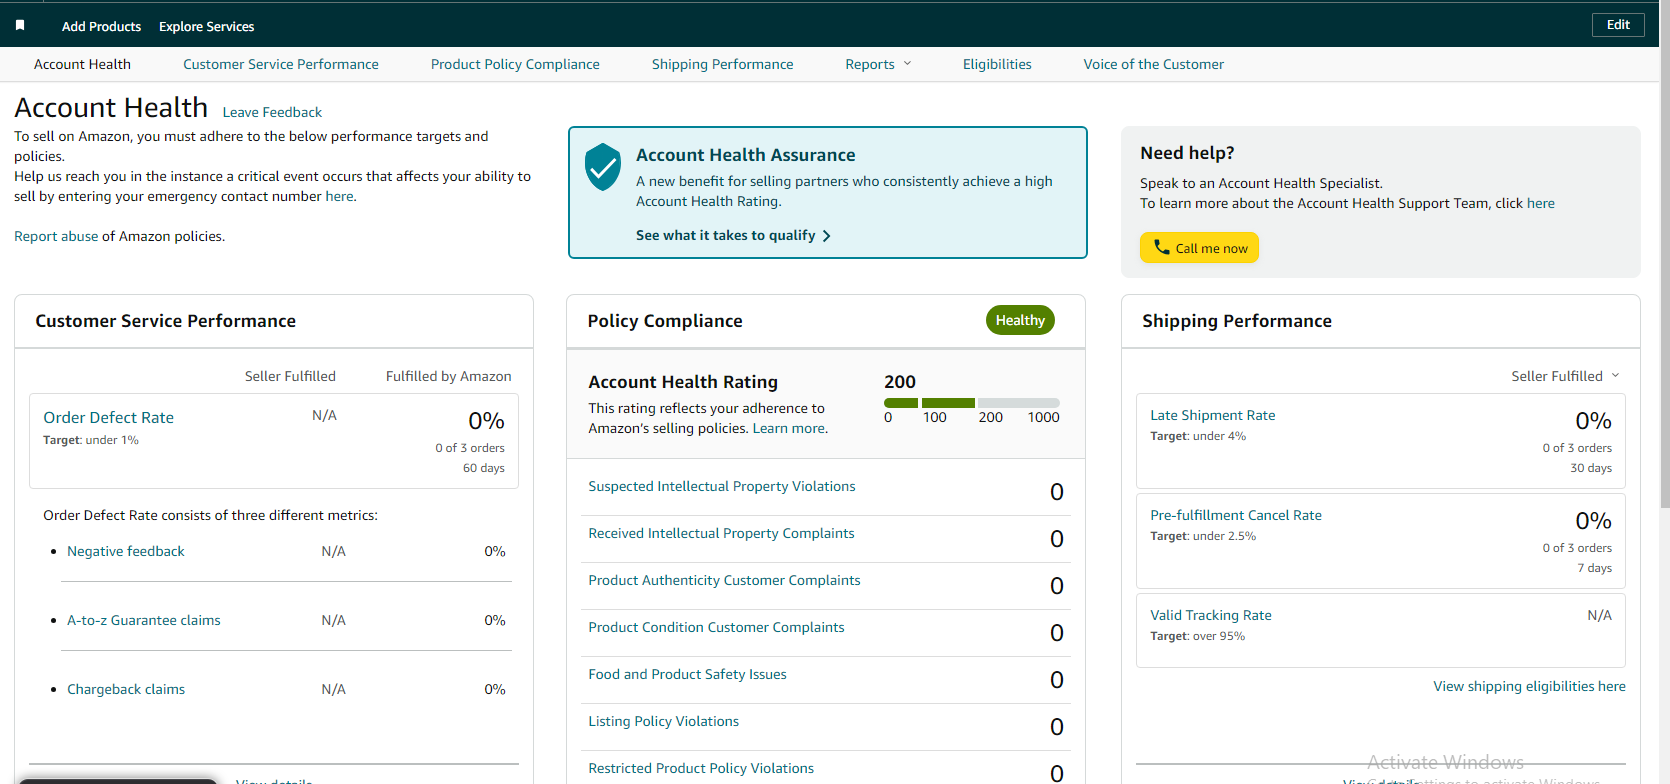This screenshot has width=1670, height=784.
Task: Click the N/A value for Valid Tracking Rate
Action: pos(1599,615)
